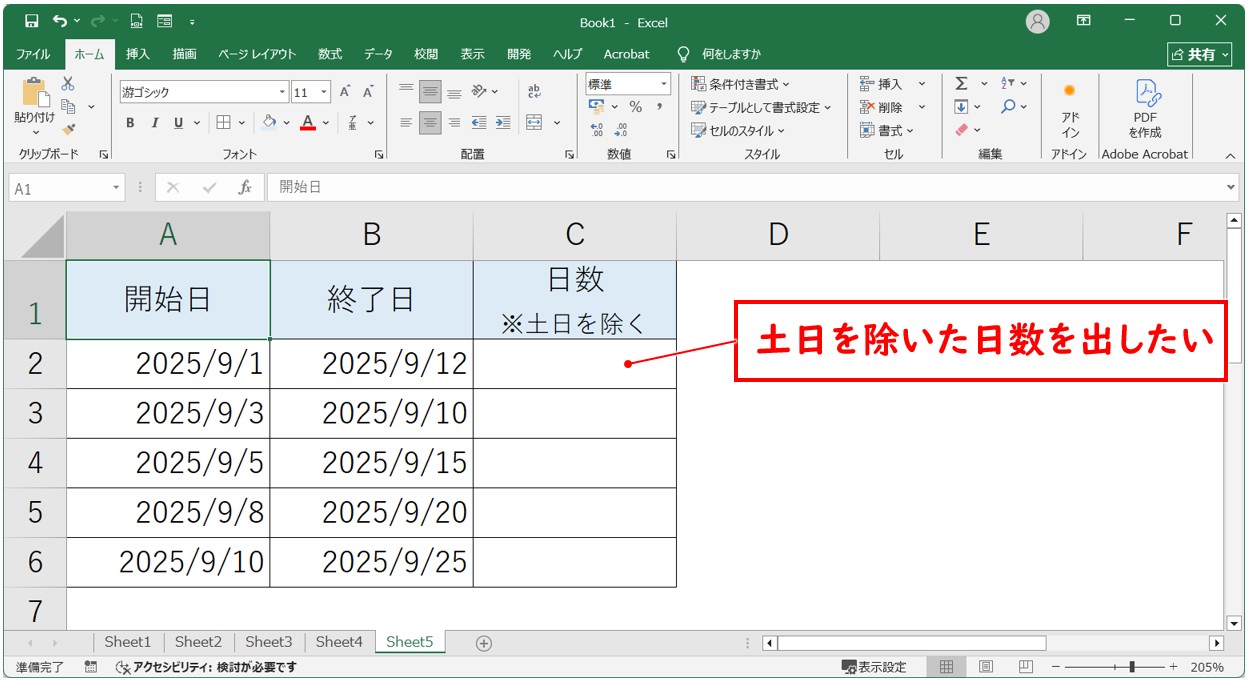Switch to the データ (Data) tab
Screen dimensions: 1249x681
coord(378,54)
